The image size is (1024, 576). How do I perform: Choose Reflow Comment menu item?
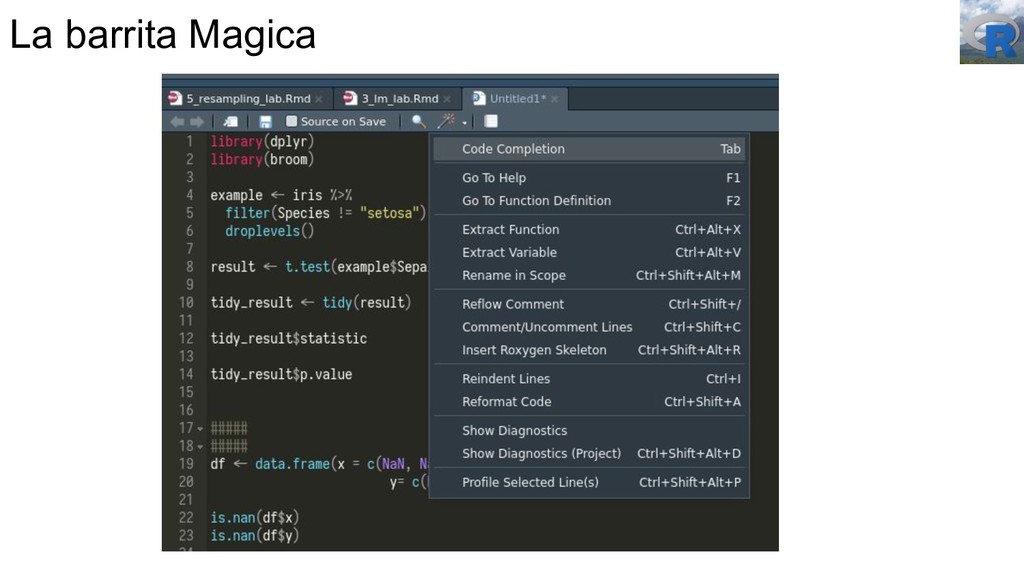pos(589,304)
